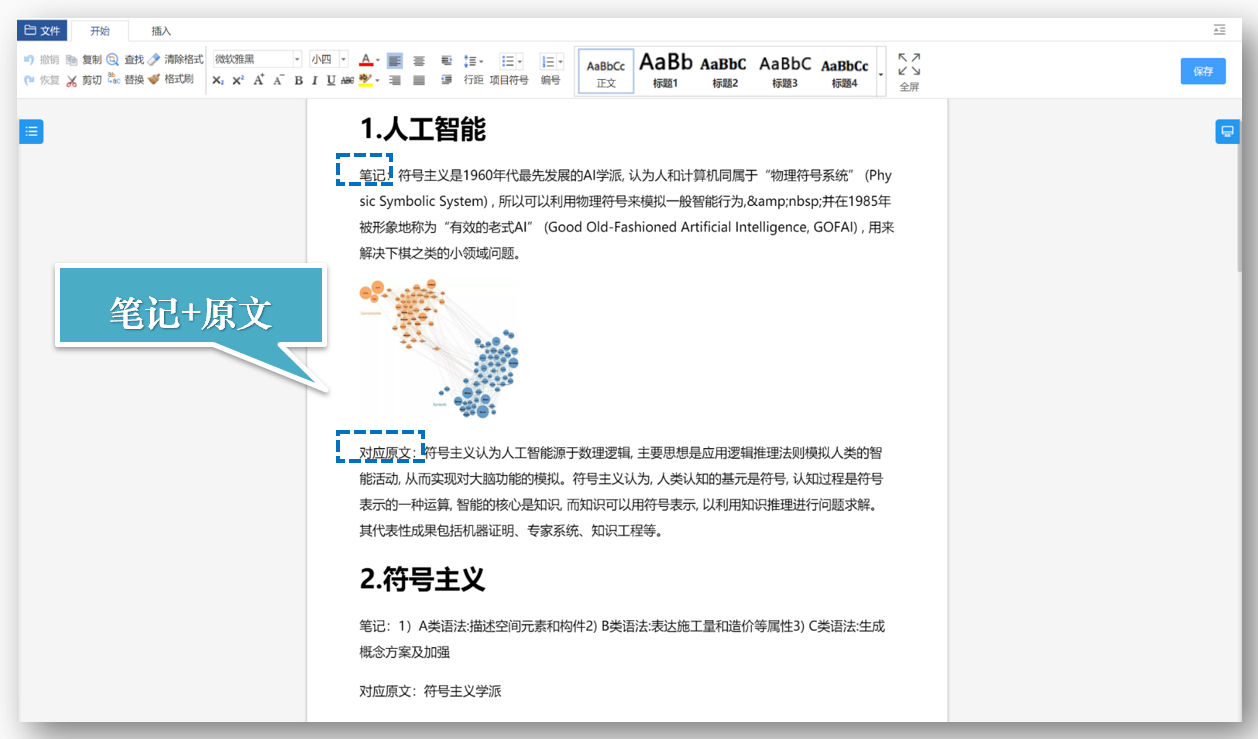Click the 剪切 scissors icon
The width and height of the screenshot is (1258, 739).
click(x=72, y=80)
